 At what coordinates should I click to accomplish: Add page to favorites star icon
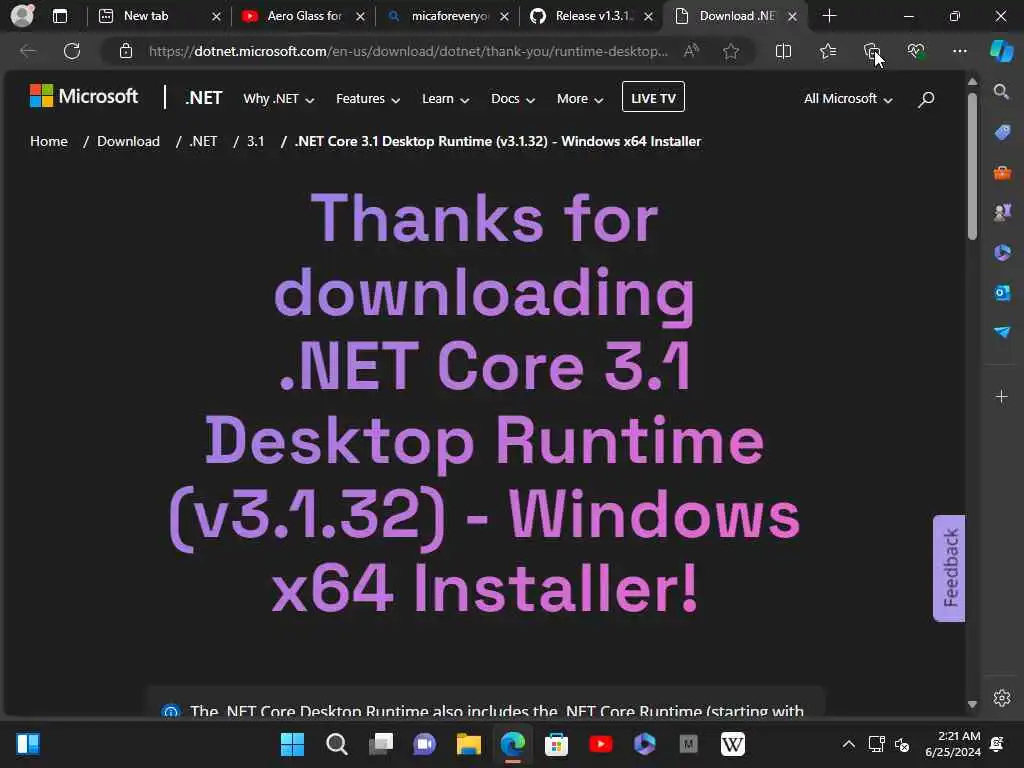pyautogui.click(x=731, y=51)
